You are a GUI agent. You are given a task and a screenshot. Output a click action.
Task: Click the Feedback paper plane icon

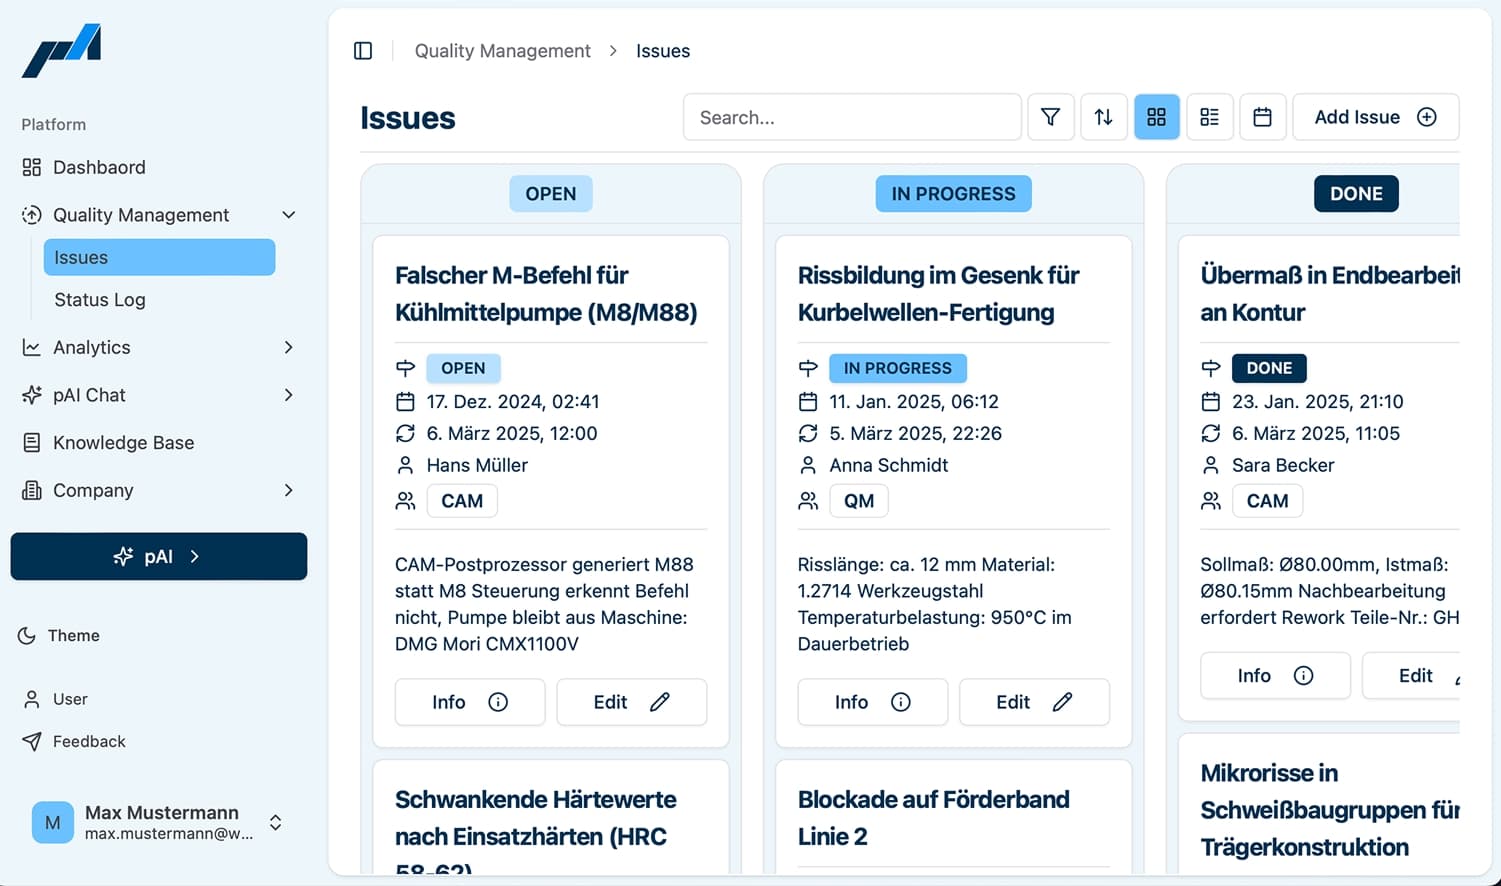pos(32,741)
